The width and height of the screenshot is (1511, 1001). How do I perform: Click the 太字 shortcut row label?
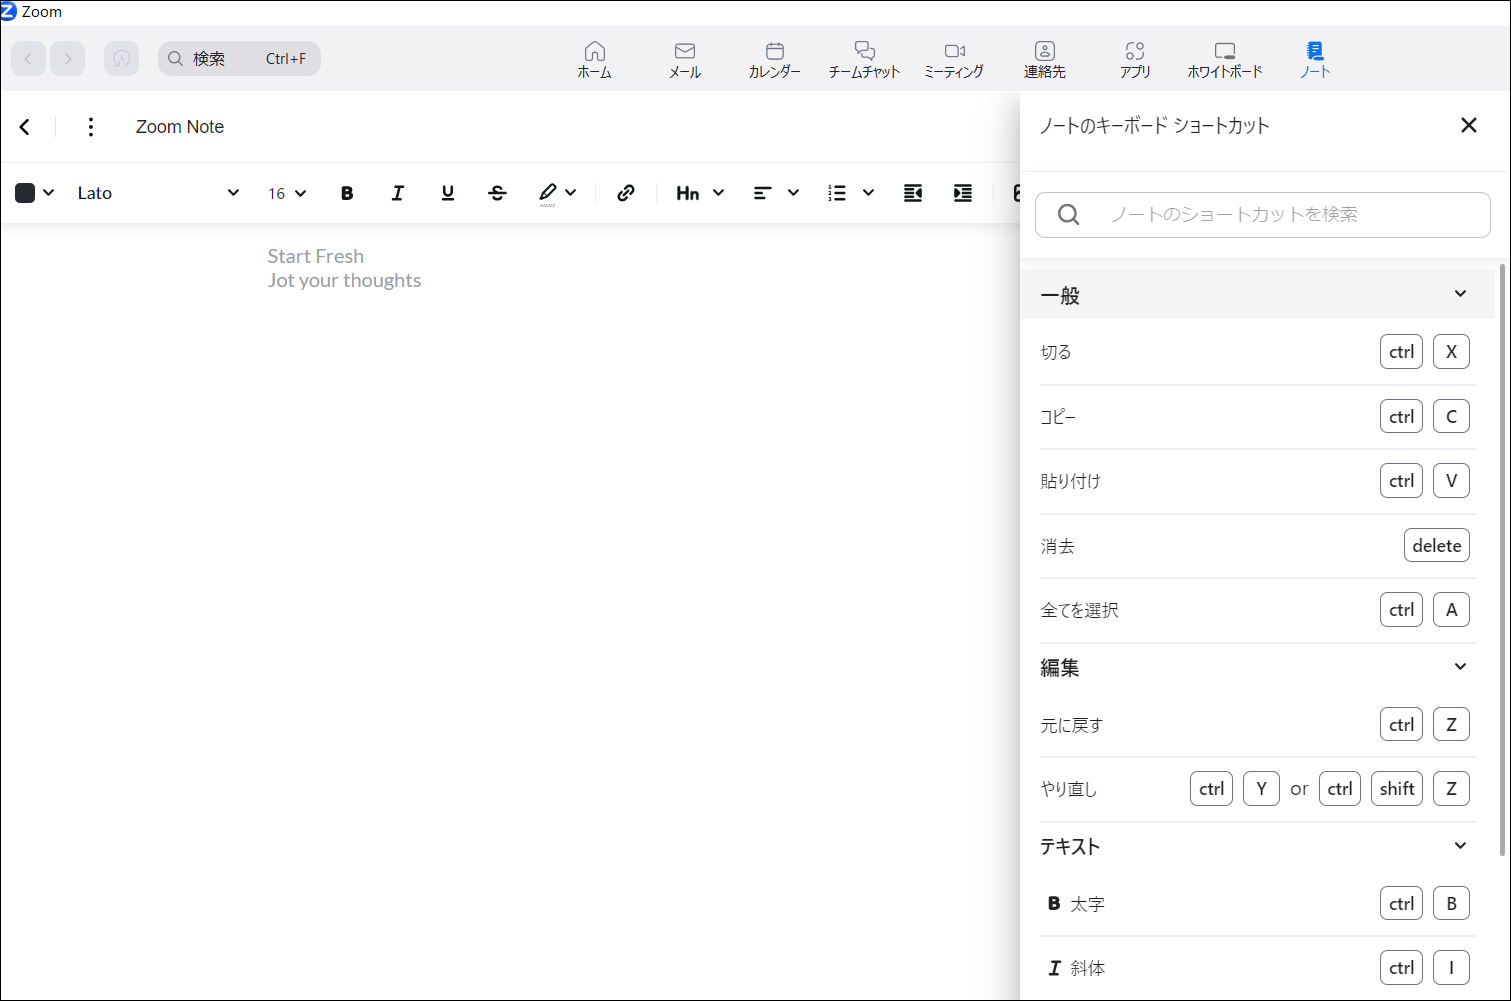(x=1087, y=904)
